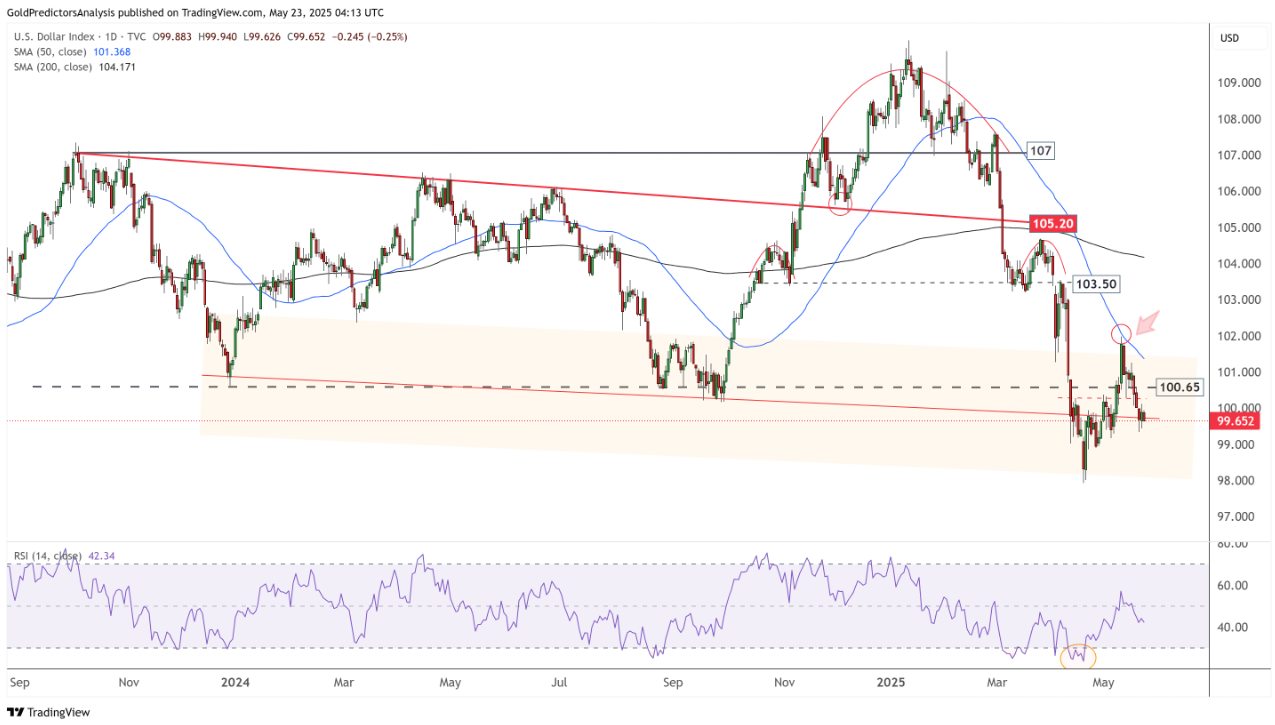The image size is (1275, 725).
Task: Click the 104.000 price axis label
Action: 1238,264
